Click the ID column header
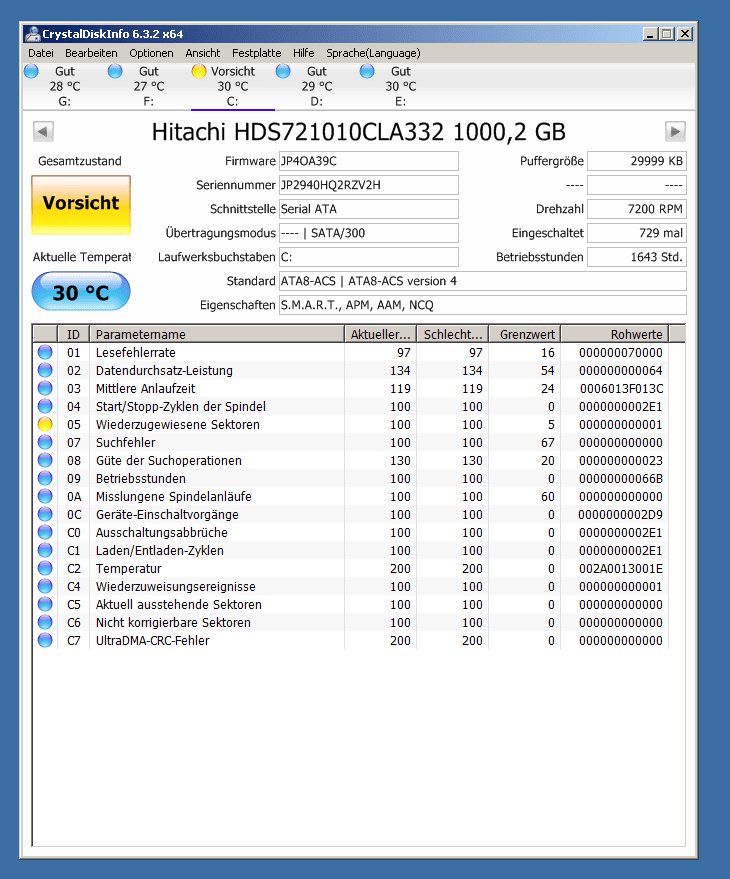Screen dimensions: 730x879 (x=73, y=335)
